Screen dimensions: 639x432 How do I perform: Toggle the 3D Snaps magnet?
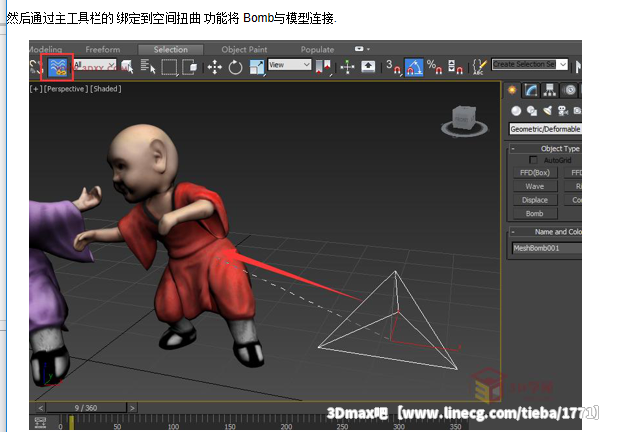click(394, 67)
